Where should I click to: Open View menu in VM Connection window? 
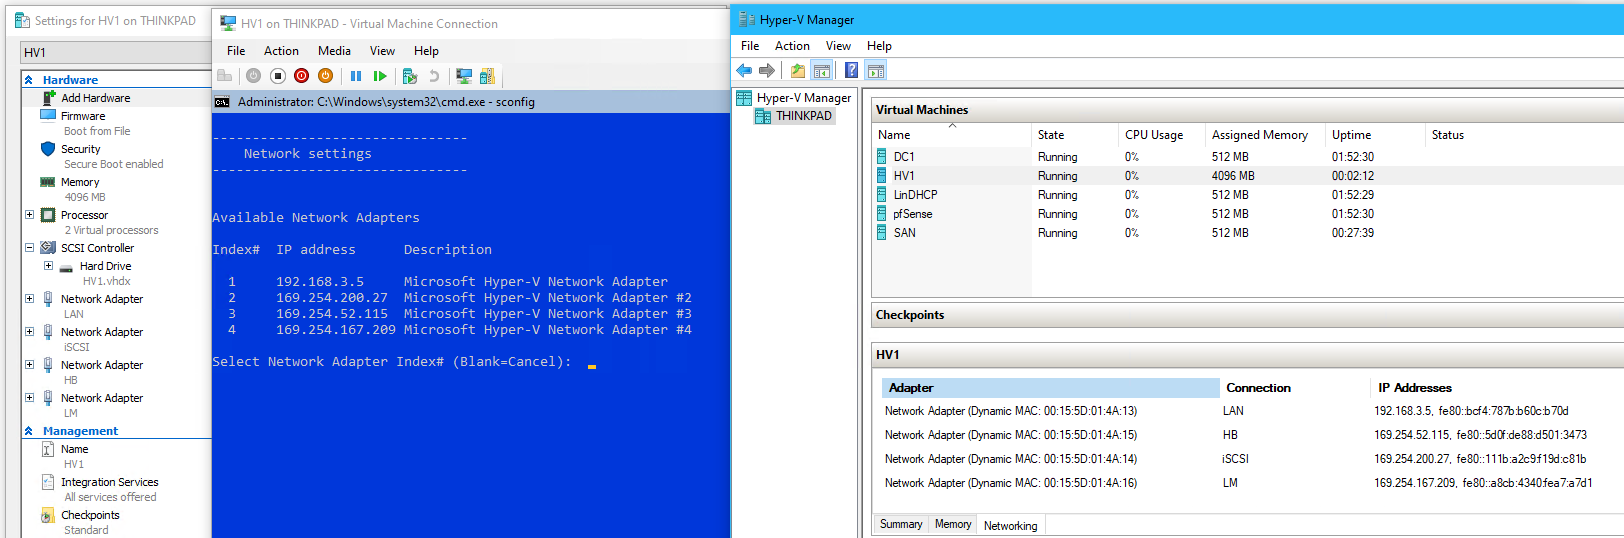(x=382, y=51)
